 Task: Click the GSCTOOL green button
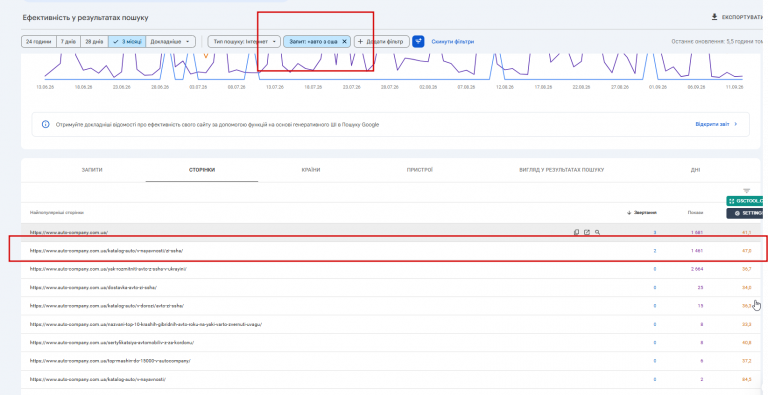pyautogui.click(x=744, y=201)
